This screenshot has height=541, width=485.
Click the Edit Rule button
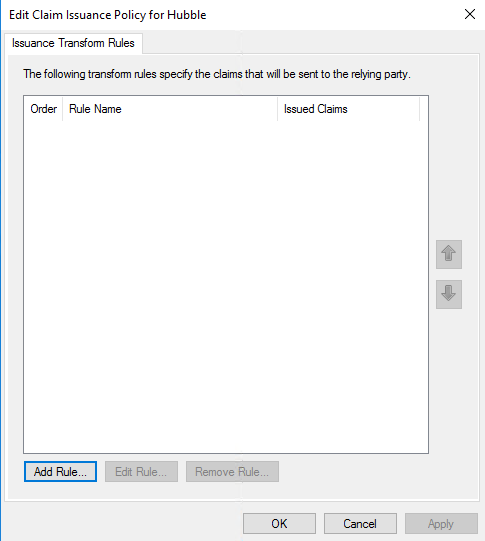coord(141,472)
